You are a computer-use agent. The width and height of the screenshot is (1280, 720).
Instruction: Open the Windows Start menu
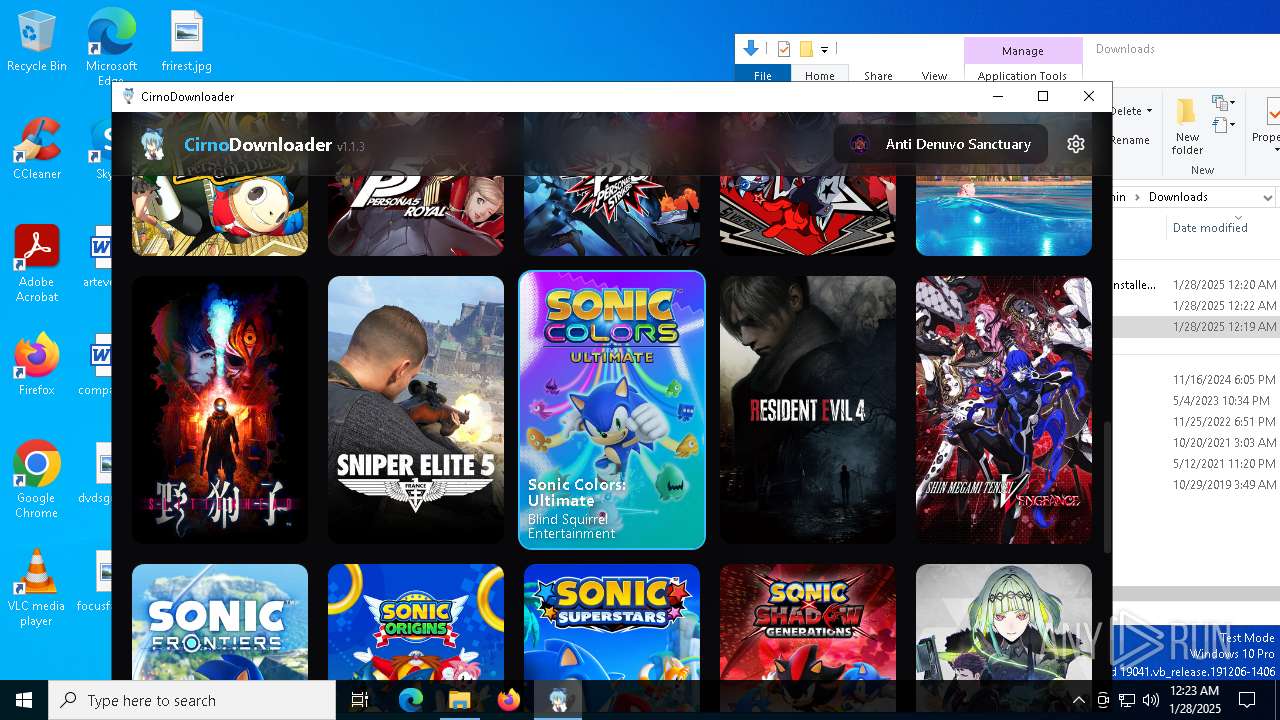pos(24,700)
